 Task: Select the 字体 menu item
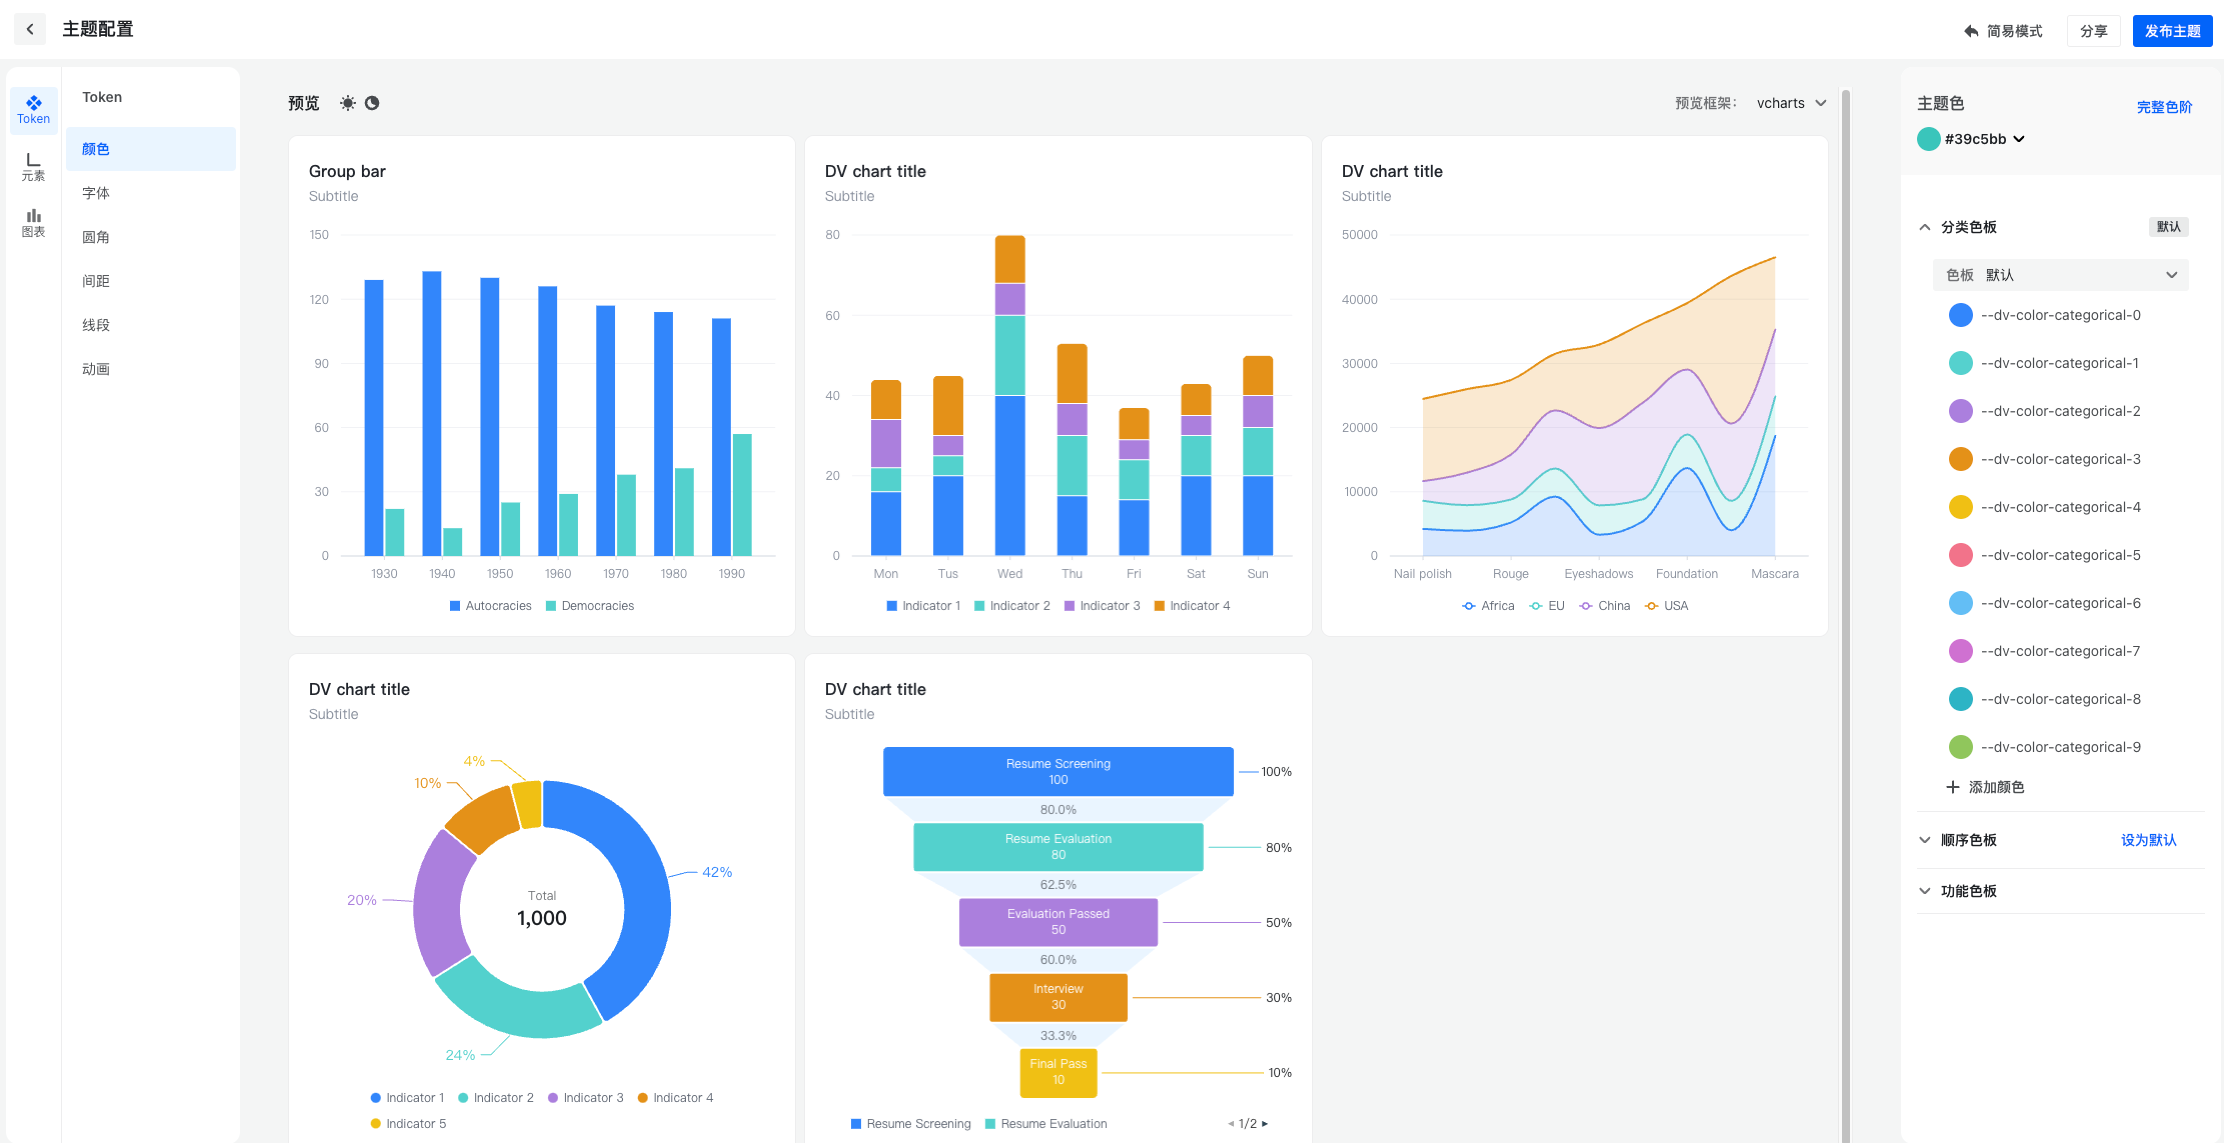(x=96, y=193)
